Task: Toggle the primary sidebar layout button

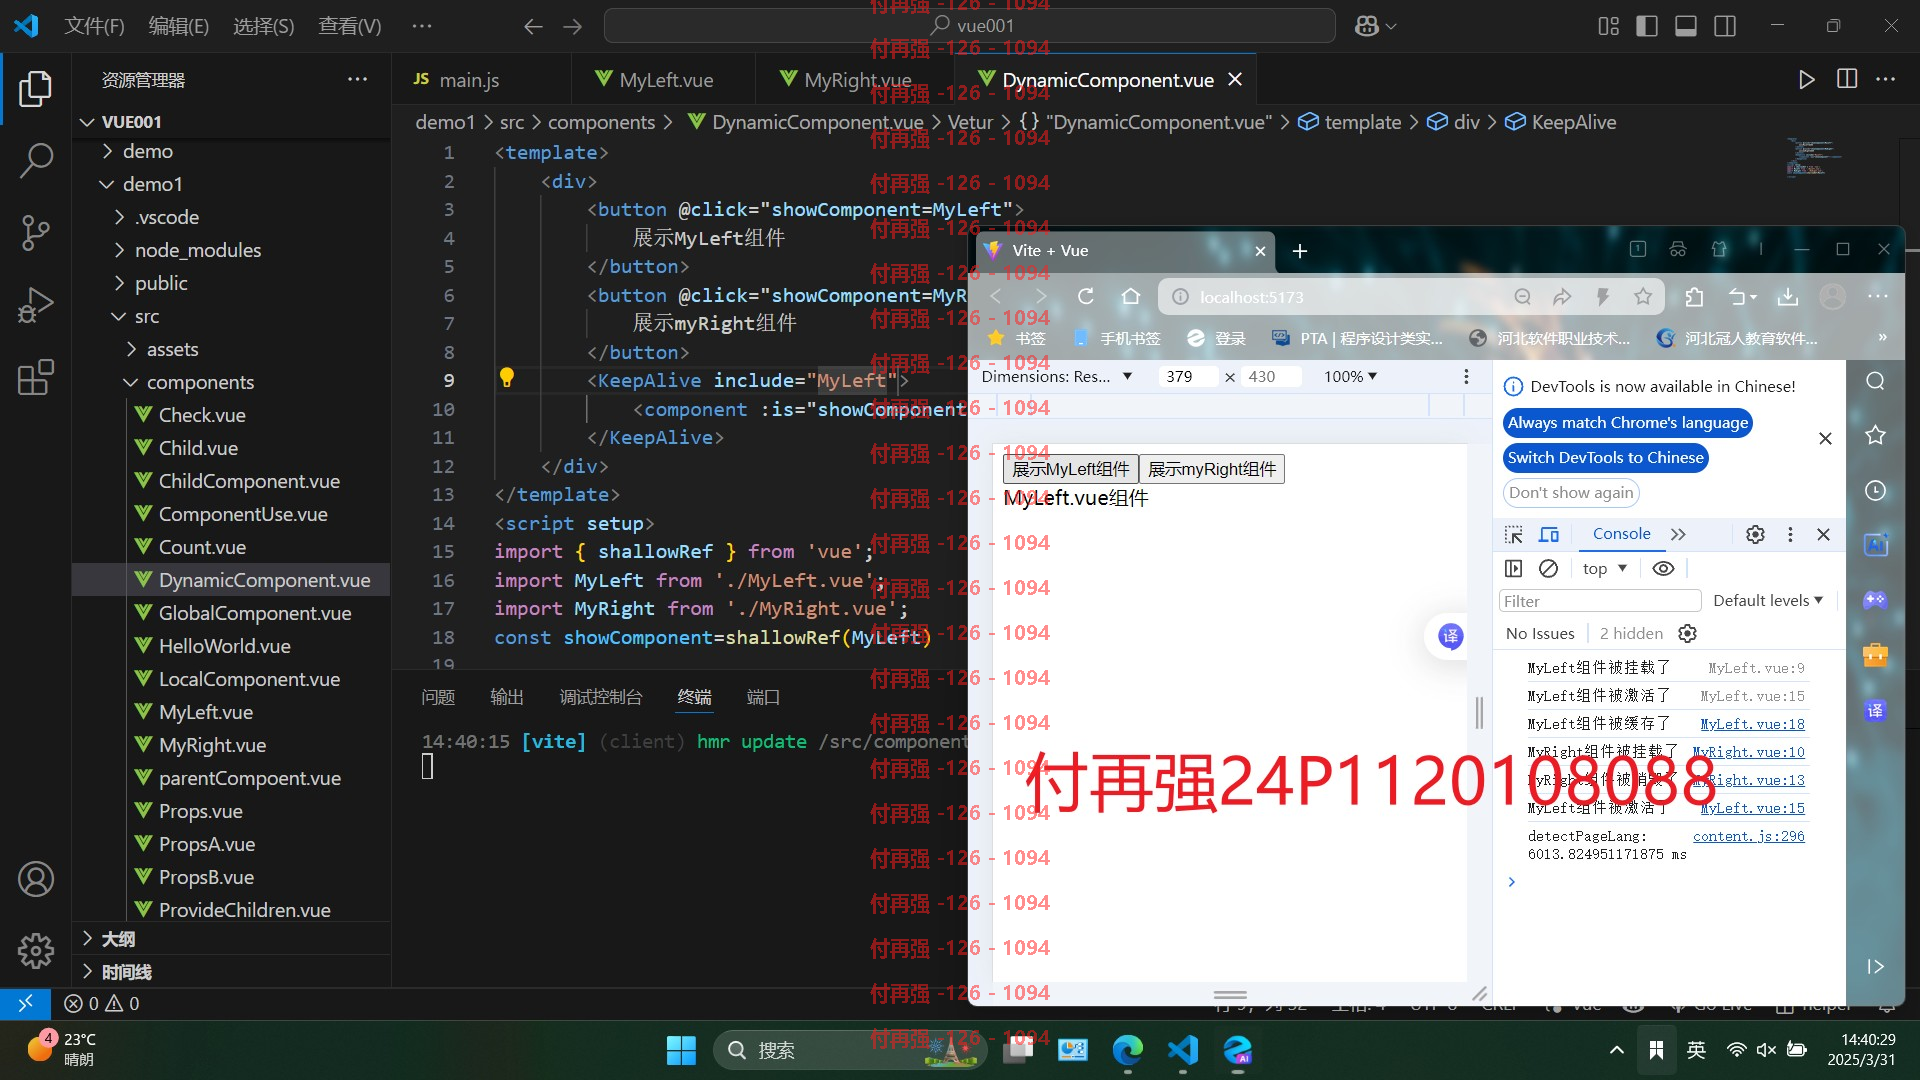Action: pyautogui.click(x=1647, y=26)
